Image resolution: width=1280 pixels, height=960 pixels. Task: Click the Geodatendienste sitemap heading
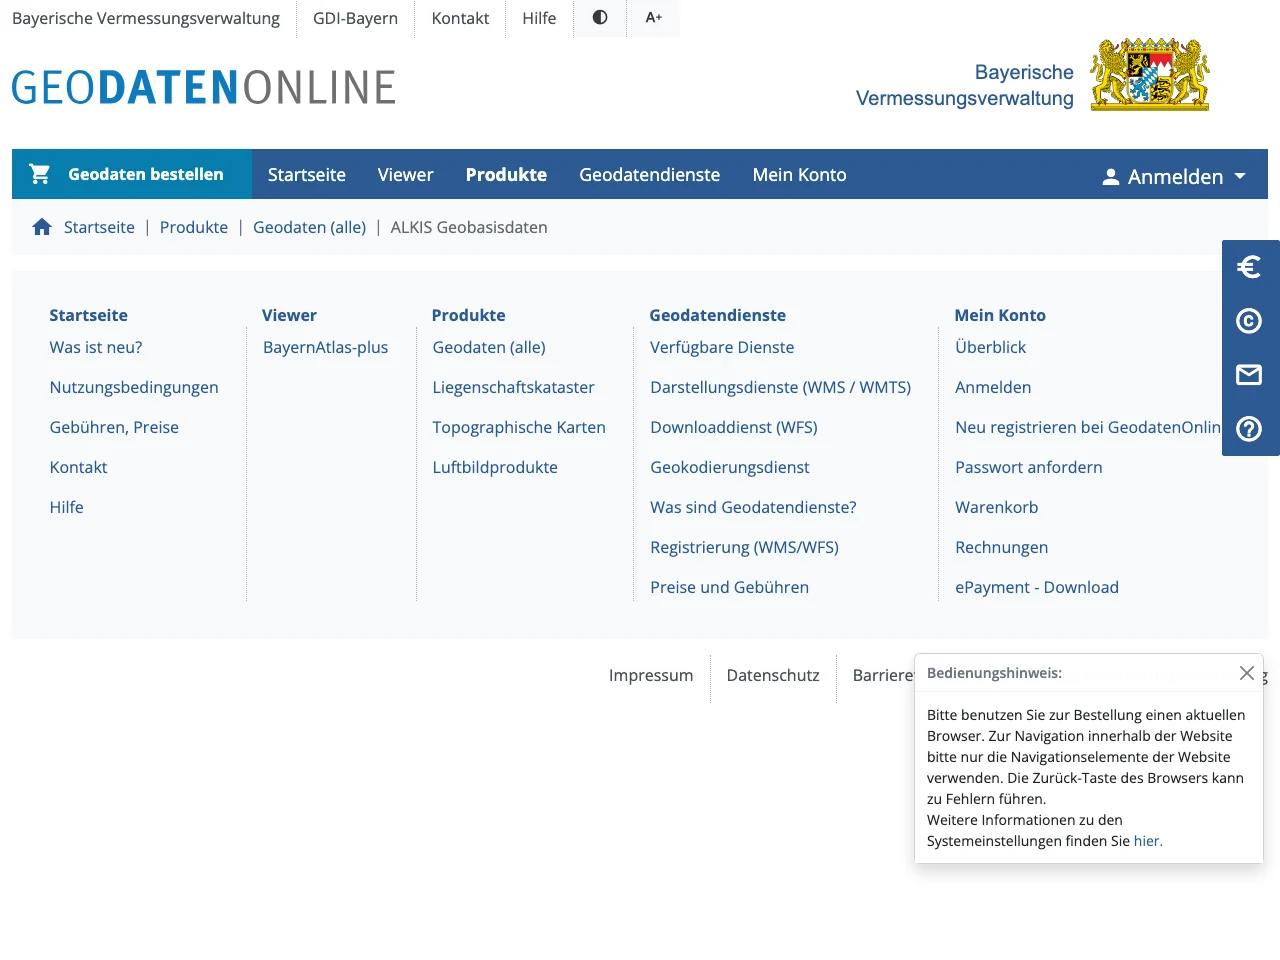point(718,315)
